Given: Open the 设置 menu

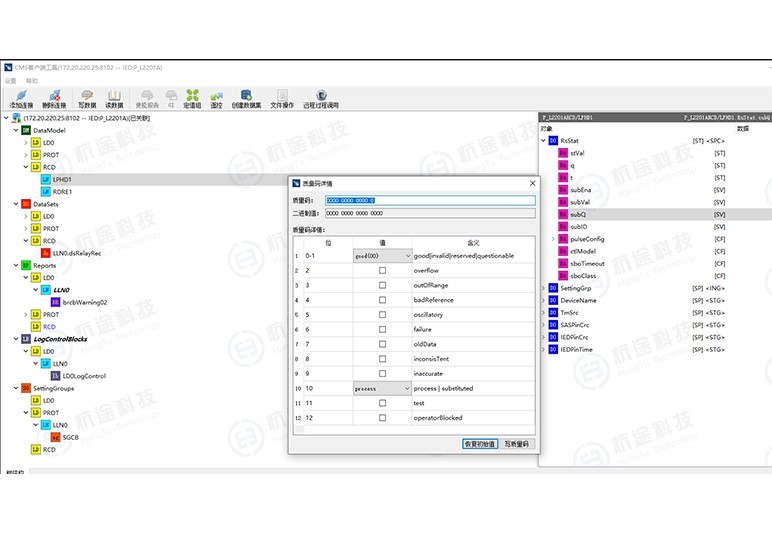Looking at the screenshot, I should [10, 80].
